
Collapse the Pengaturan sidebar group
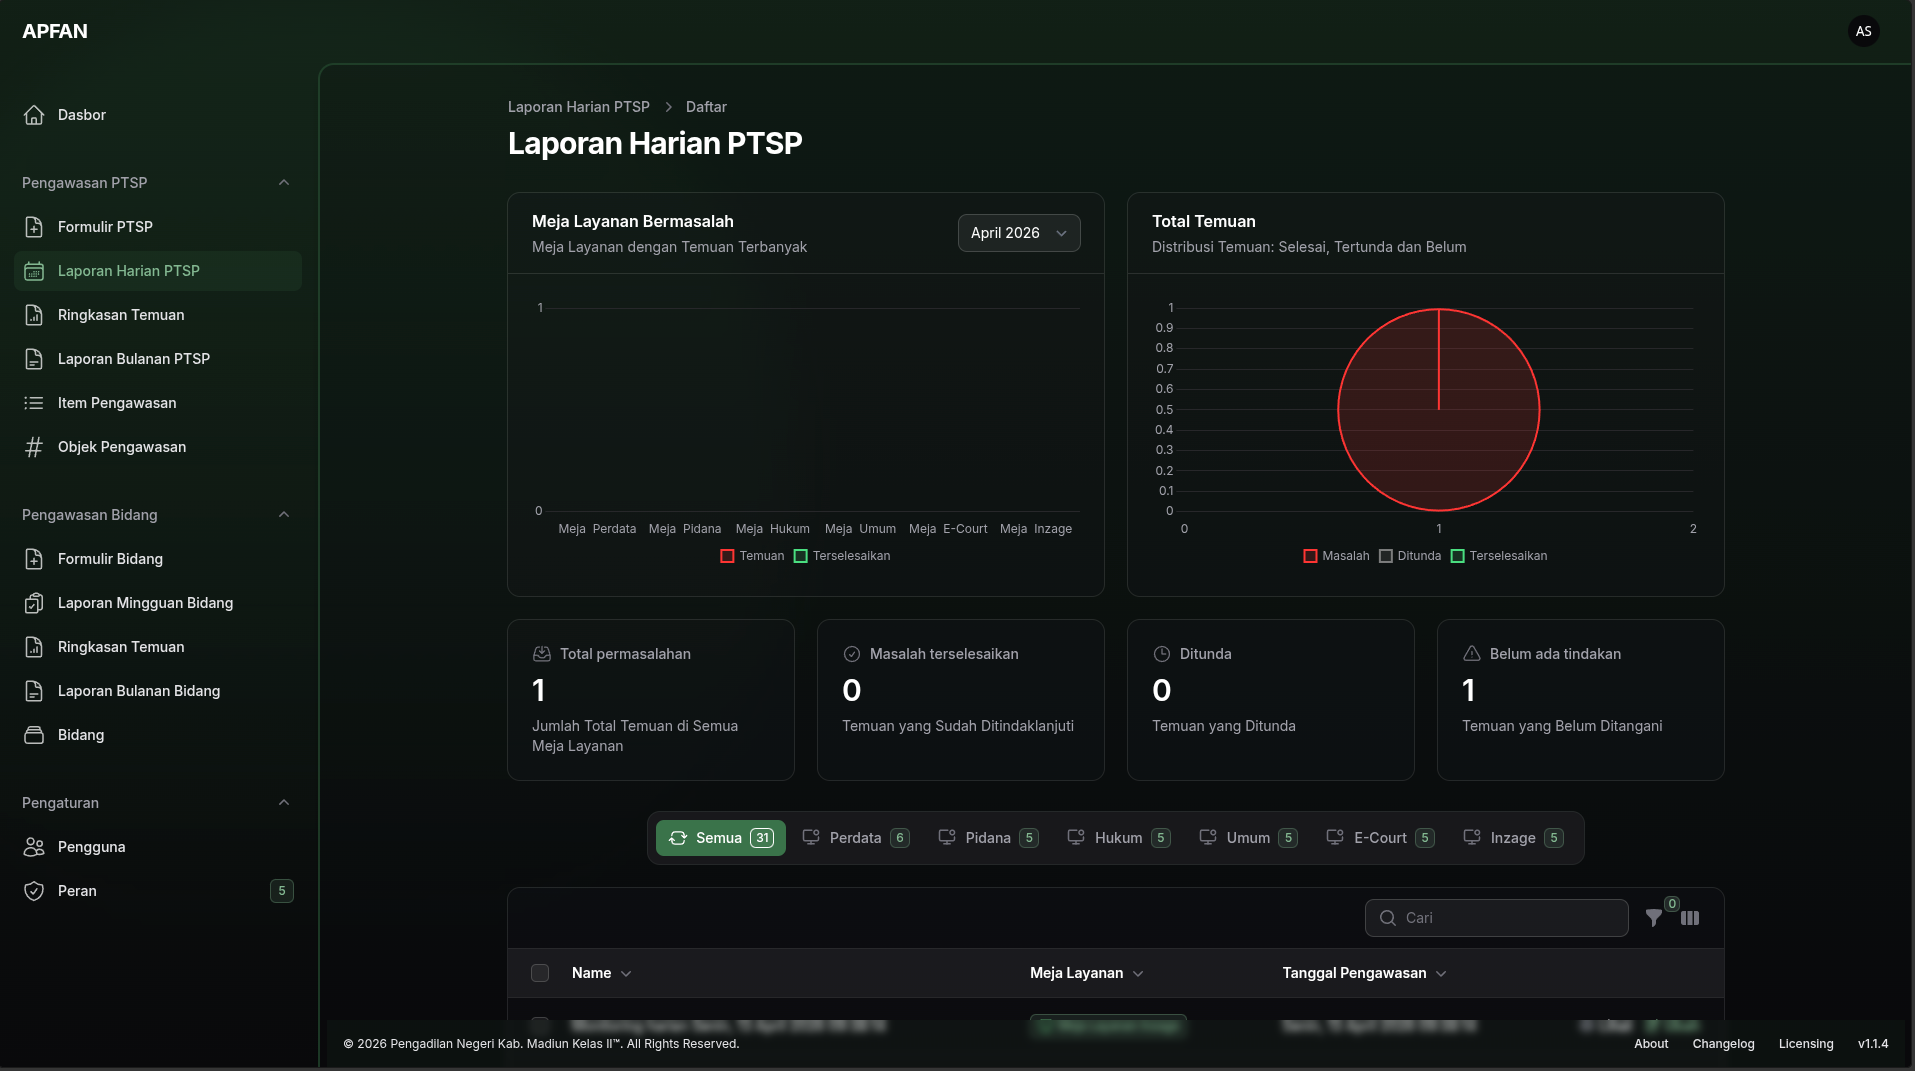coord(284,803)
